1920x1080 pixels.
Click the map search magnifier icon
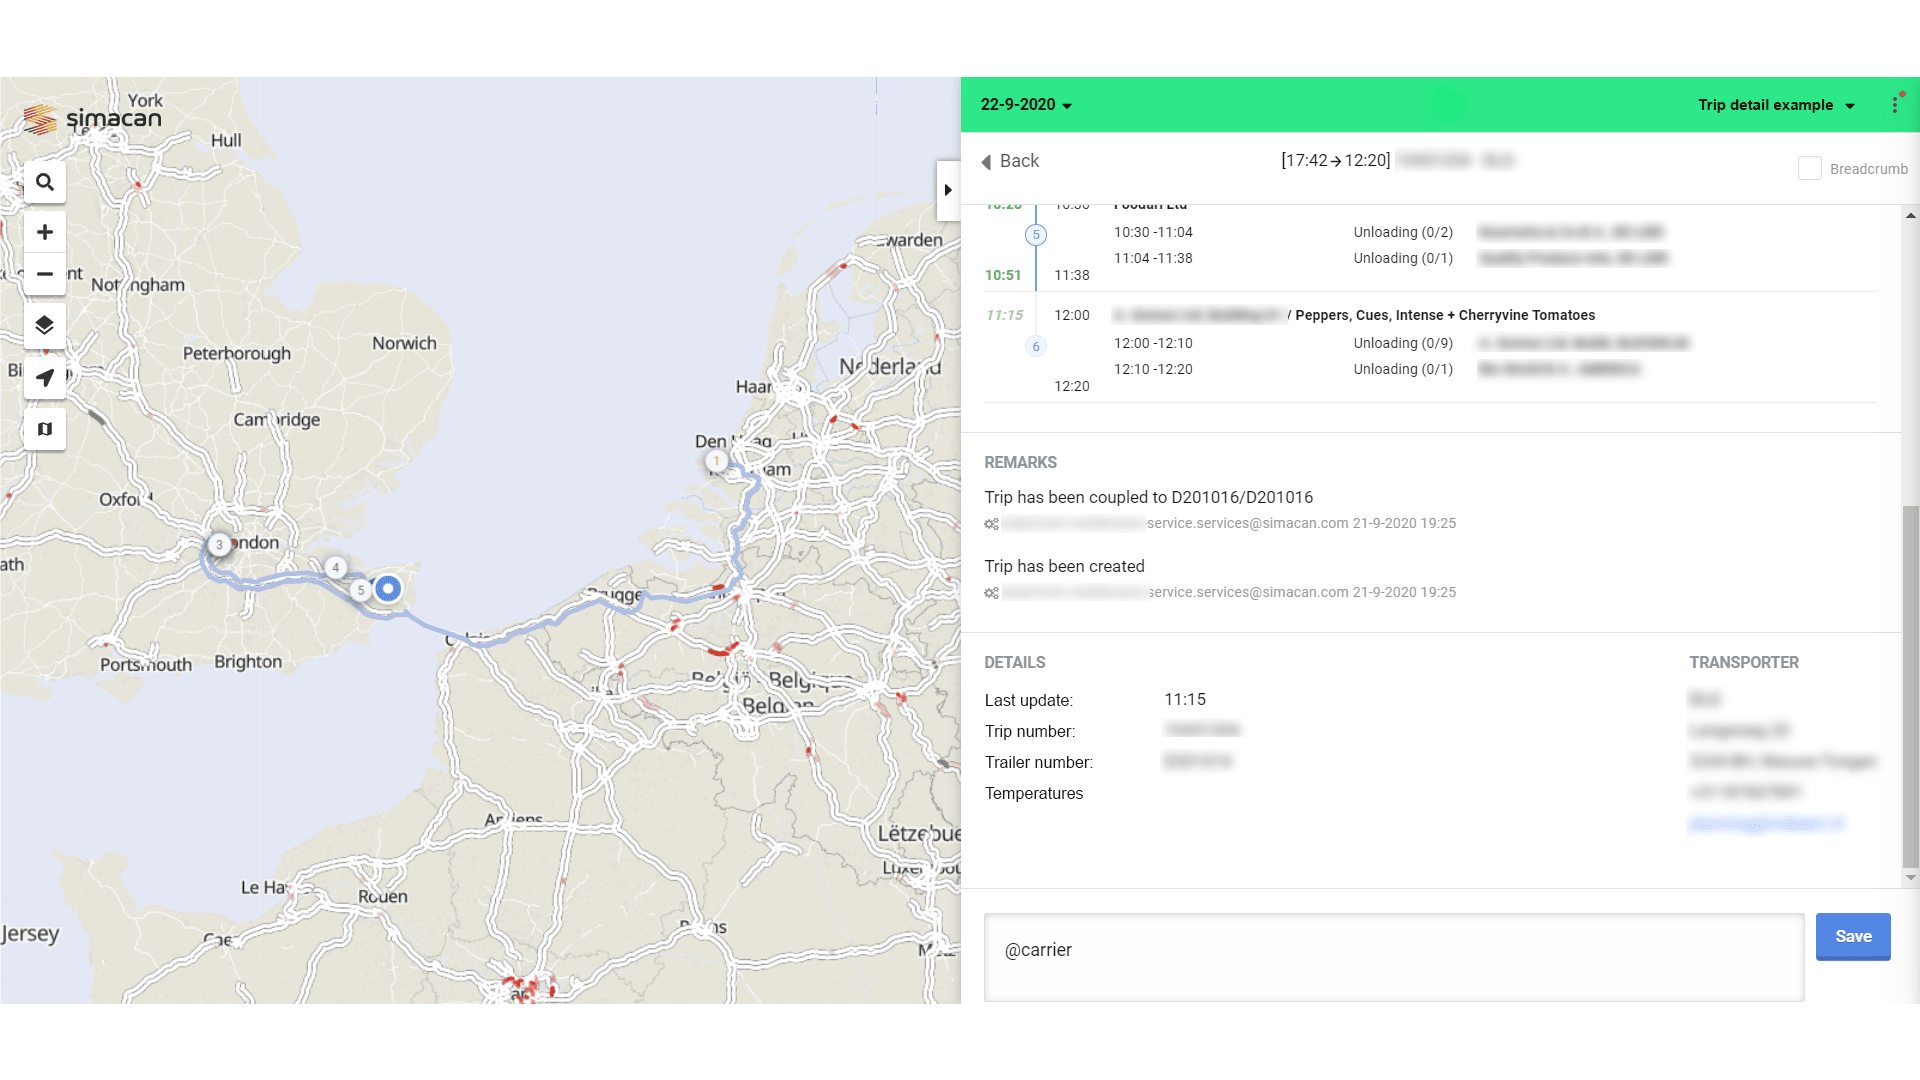pos(44,182)
